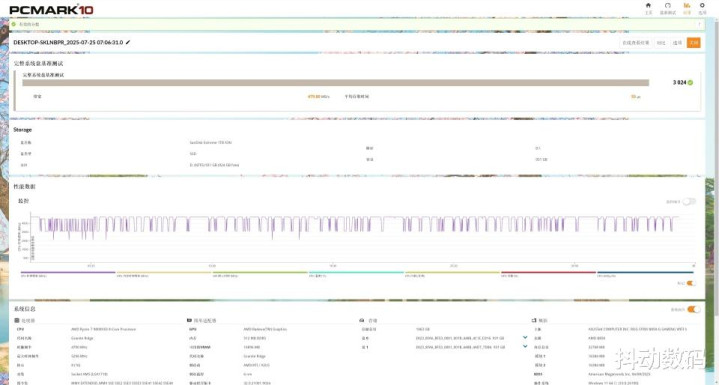
Task: Dismiss the green notification banner
Action: (x=700, y=24)
